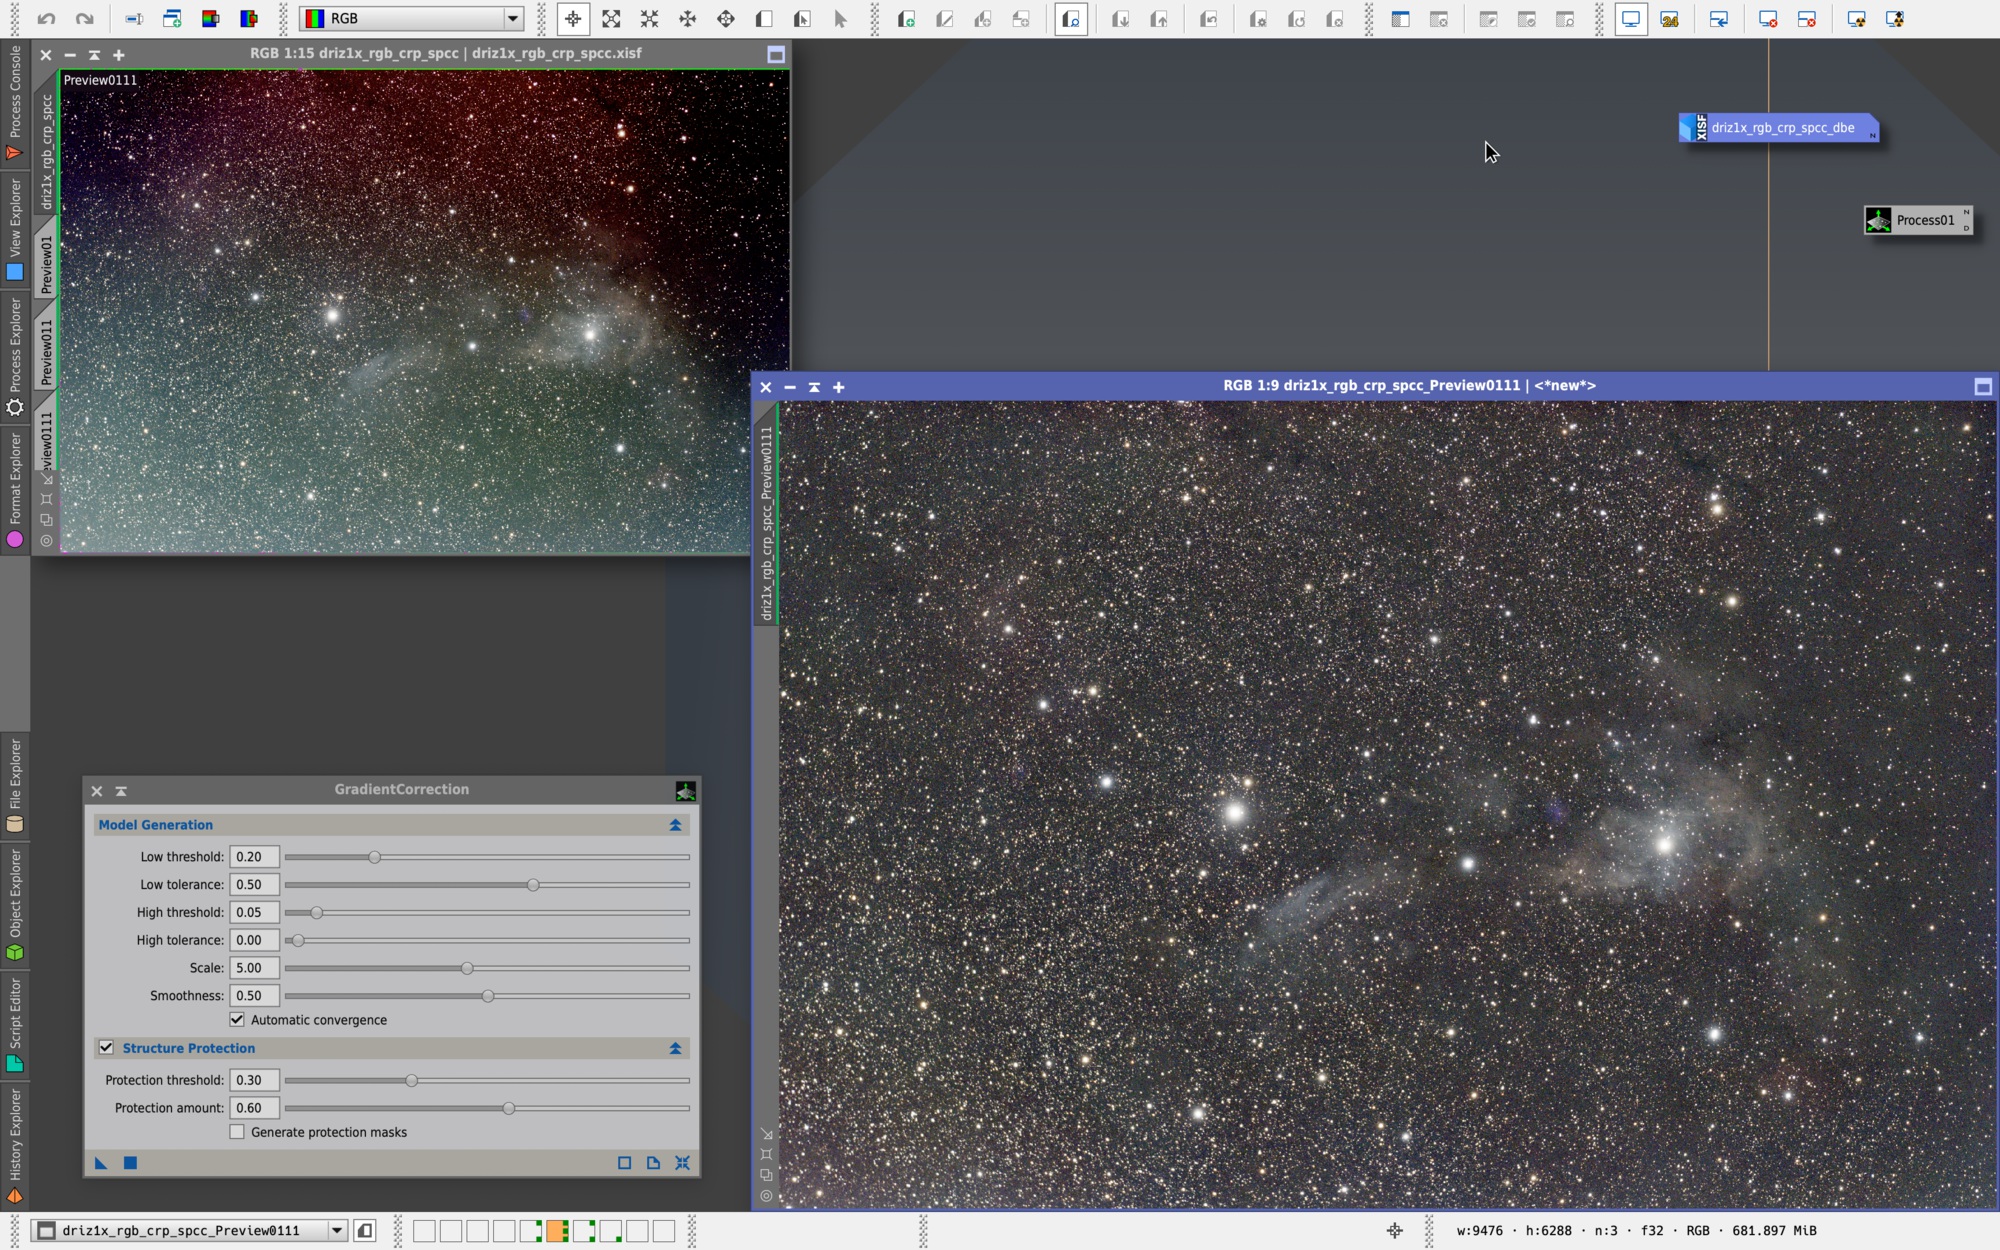This screenshot has width=2000, height=1250.
Task: Shade the driz1x_rgb_crp_spcc image window
Action: click(94, 55)
